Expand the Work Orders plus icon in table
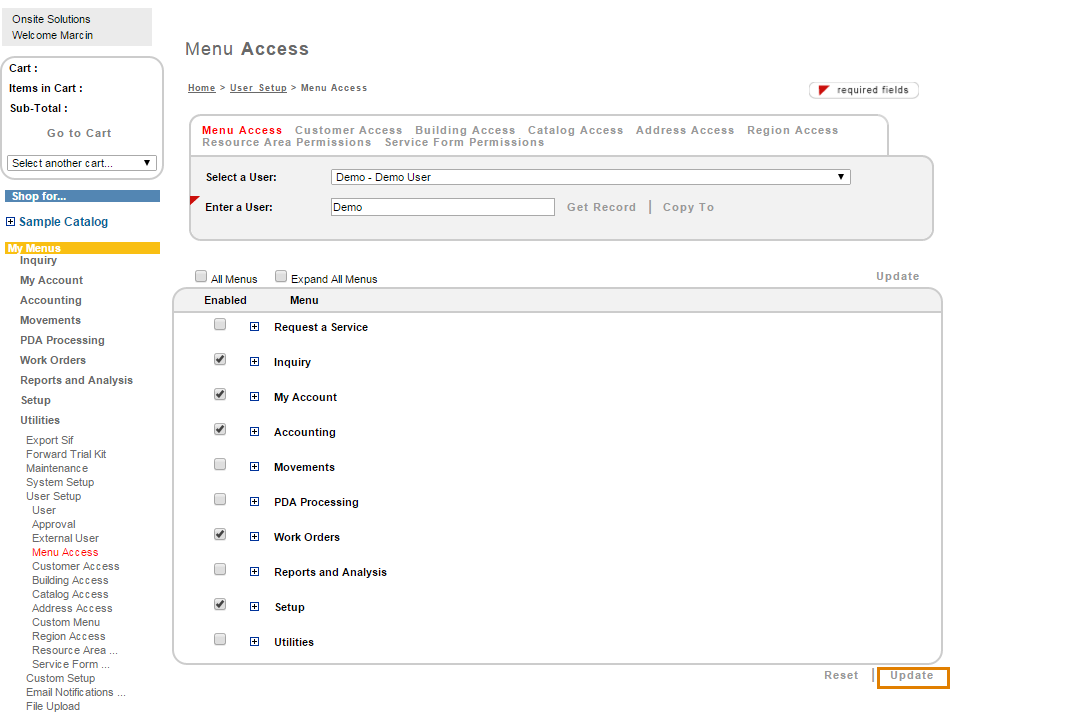The width and height of the screenshot is (1070, 718). click(254, 537)
